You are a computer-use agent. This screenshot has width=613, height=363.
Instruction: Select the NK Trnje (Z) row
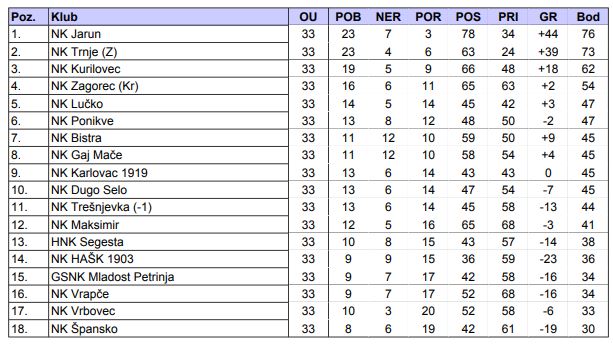[x=308, y=52]
